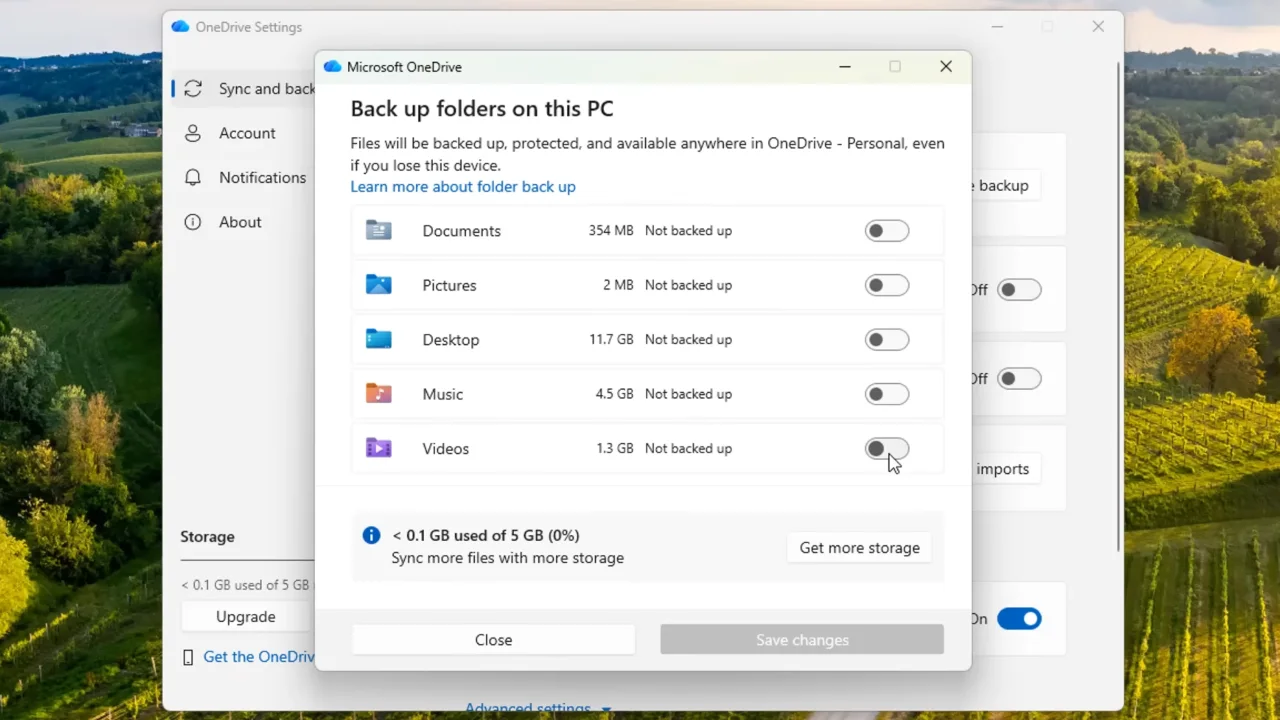The width and height of the screenshot is (1280, 720).
Task: Enable backup for the Videos folder
Action: tap(887, 448)
